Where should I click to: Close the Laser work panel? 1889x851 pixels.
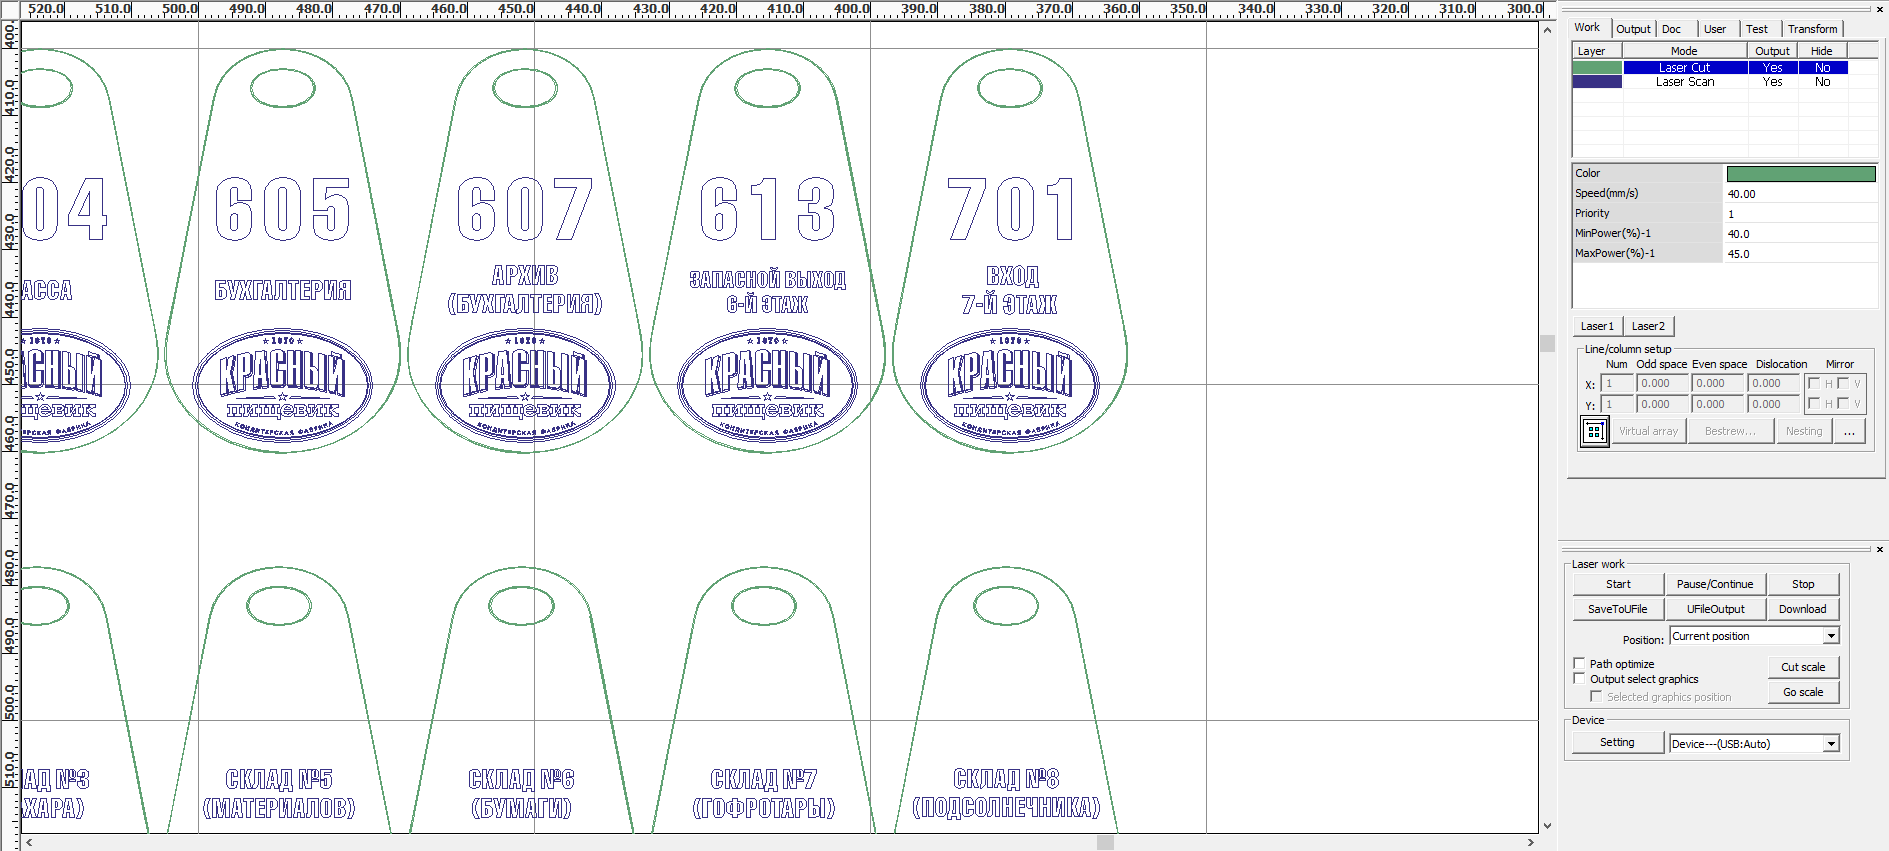click(x=1879, y=549)
